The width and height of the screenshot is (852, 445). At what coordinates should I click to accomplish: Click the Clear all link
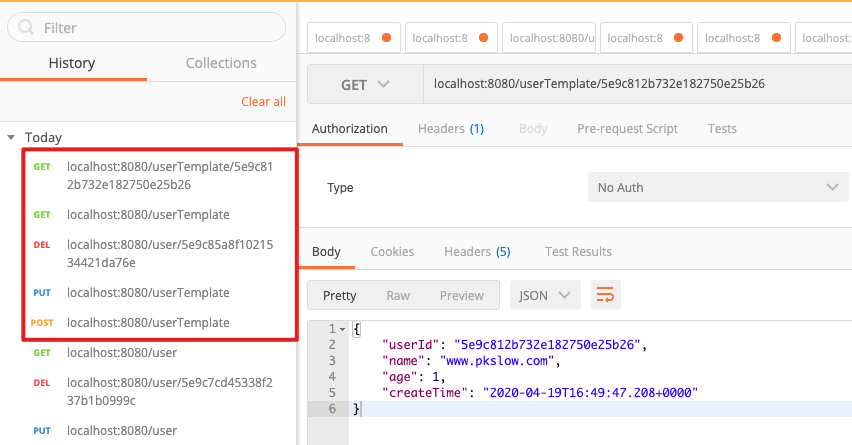click(264, 102)
